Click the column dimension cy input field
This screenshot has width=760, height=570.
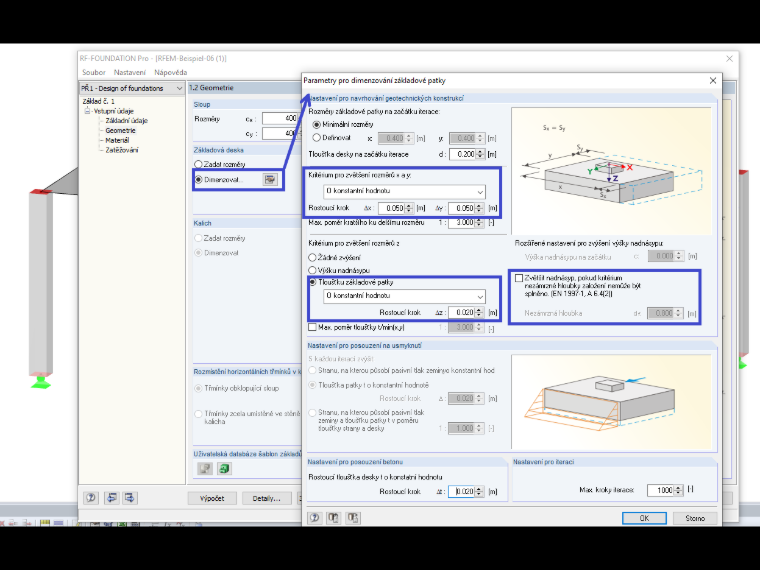click(x=280, y=133)
